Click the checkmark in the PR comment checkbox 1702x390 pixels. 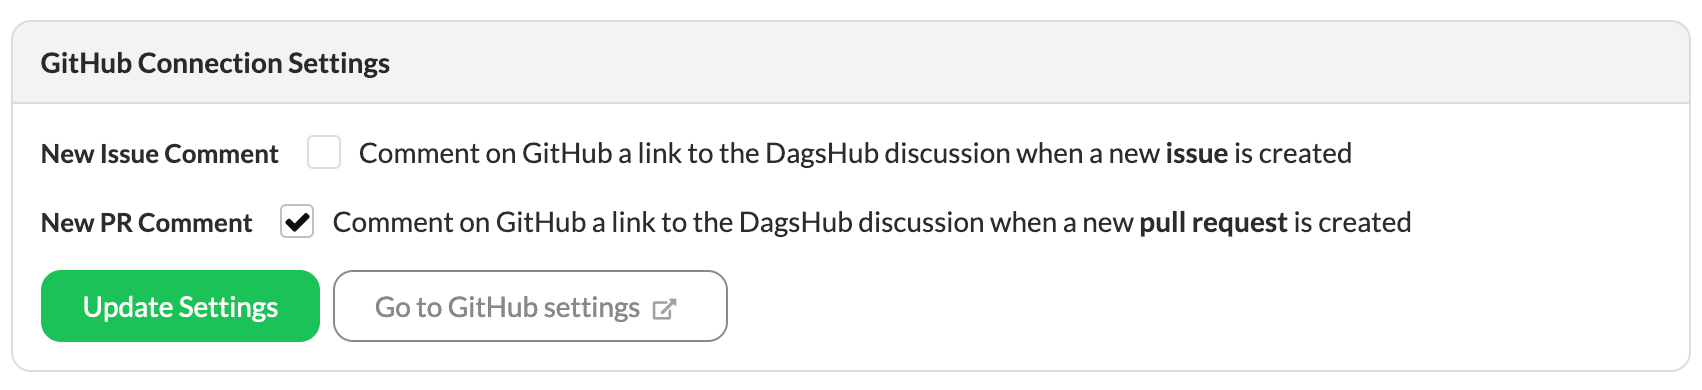coord(297,222)
